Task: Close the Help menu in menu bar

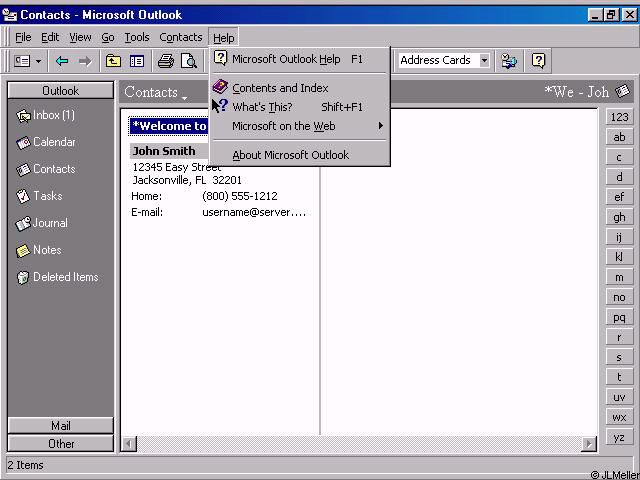Action: [223, 38]
